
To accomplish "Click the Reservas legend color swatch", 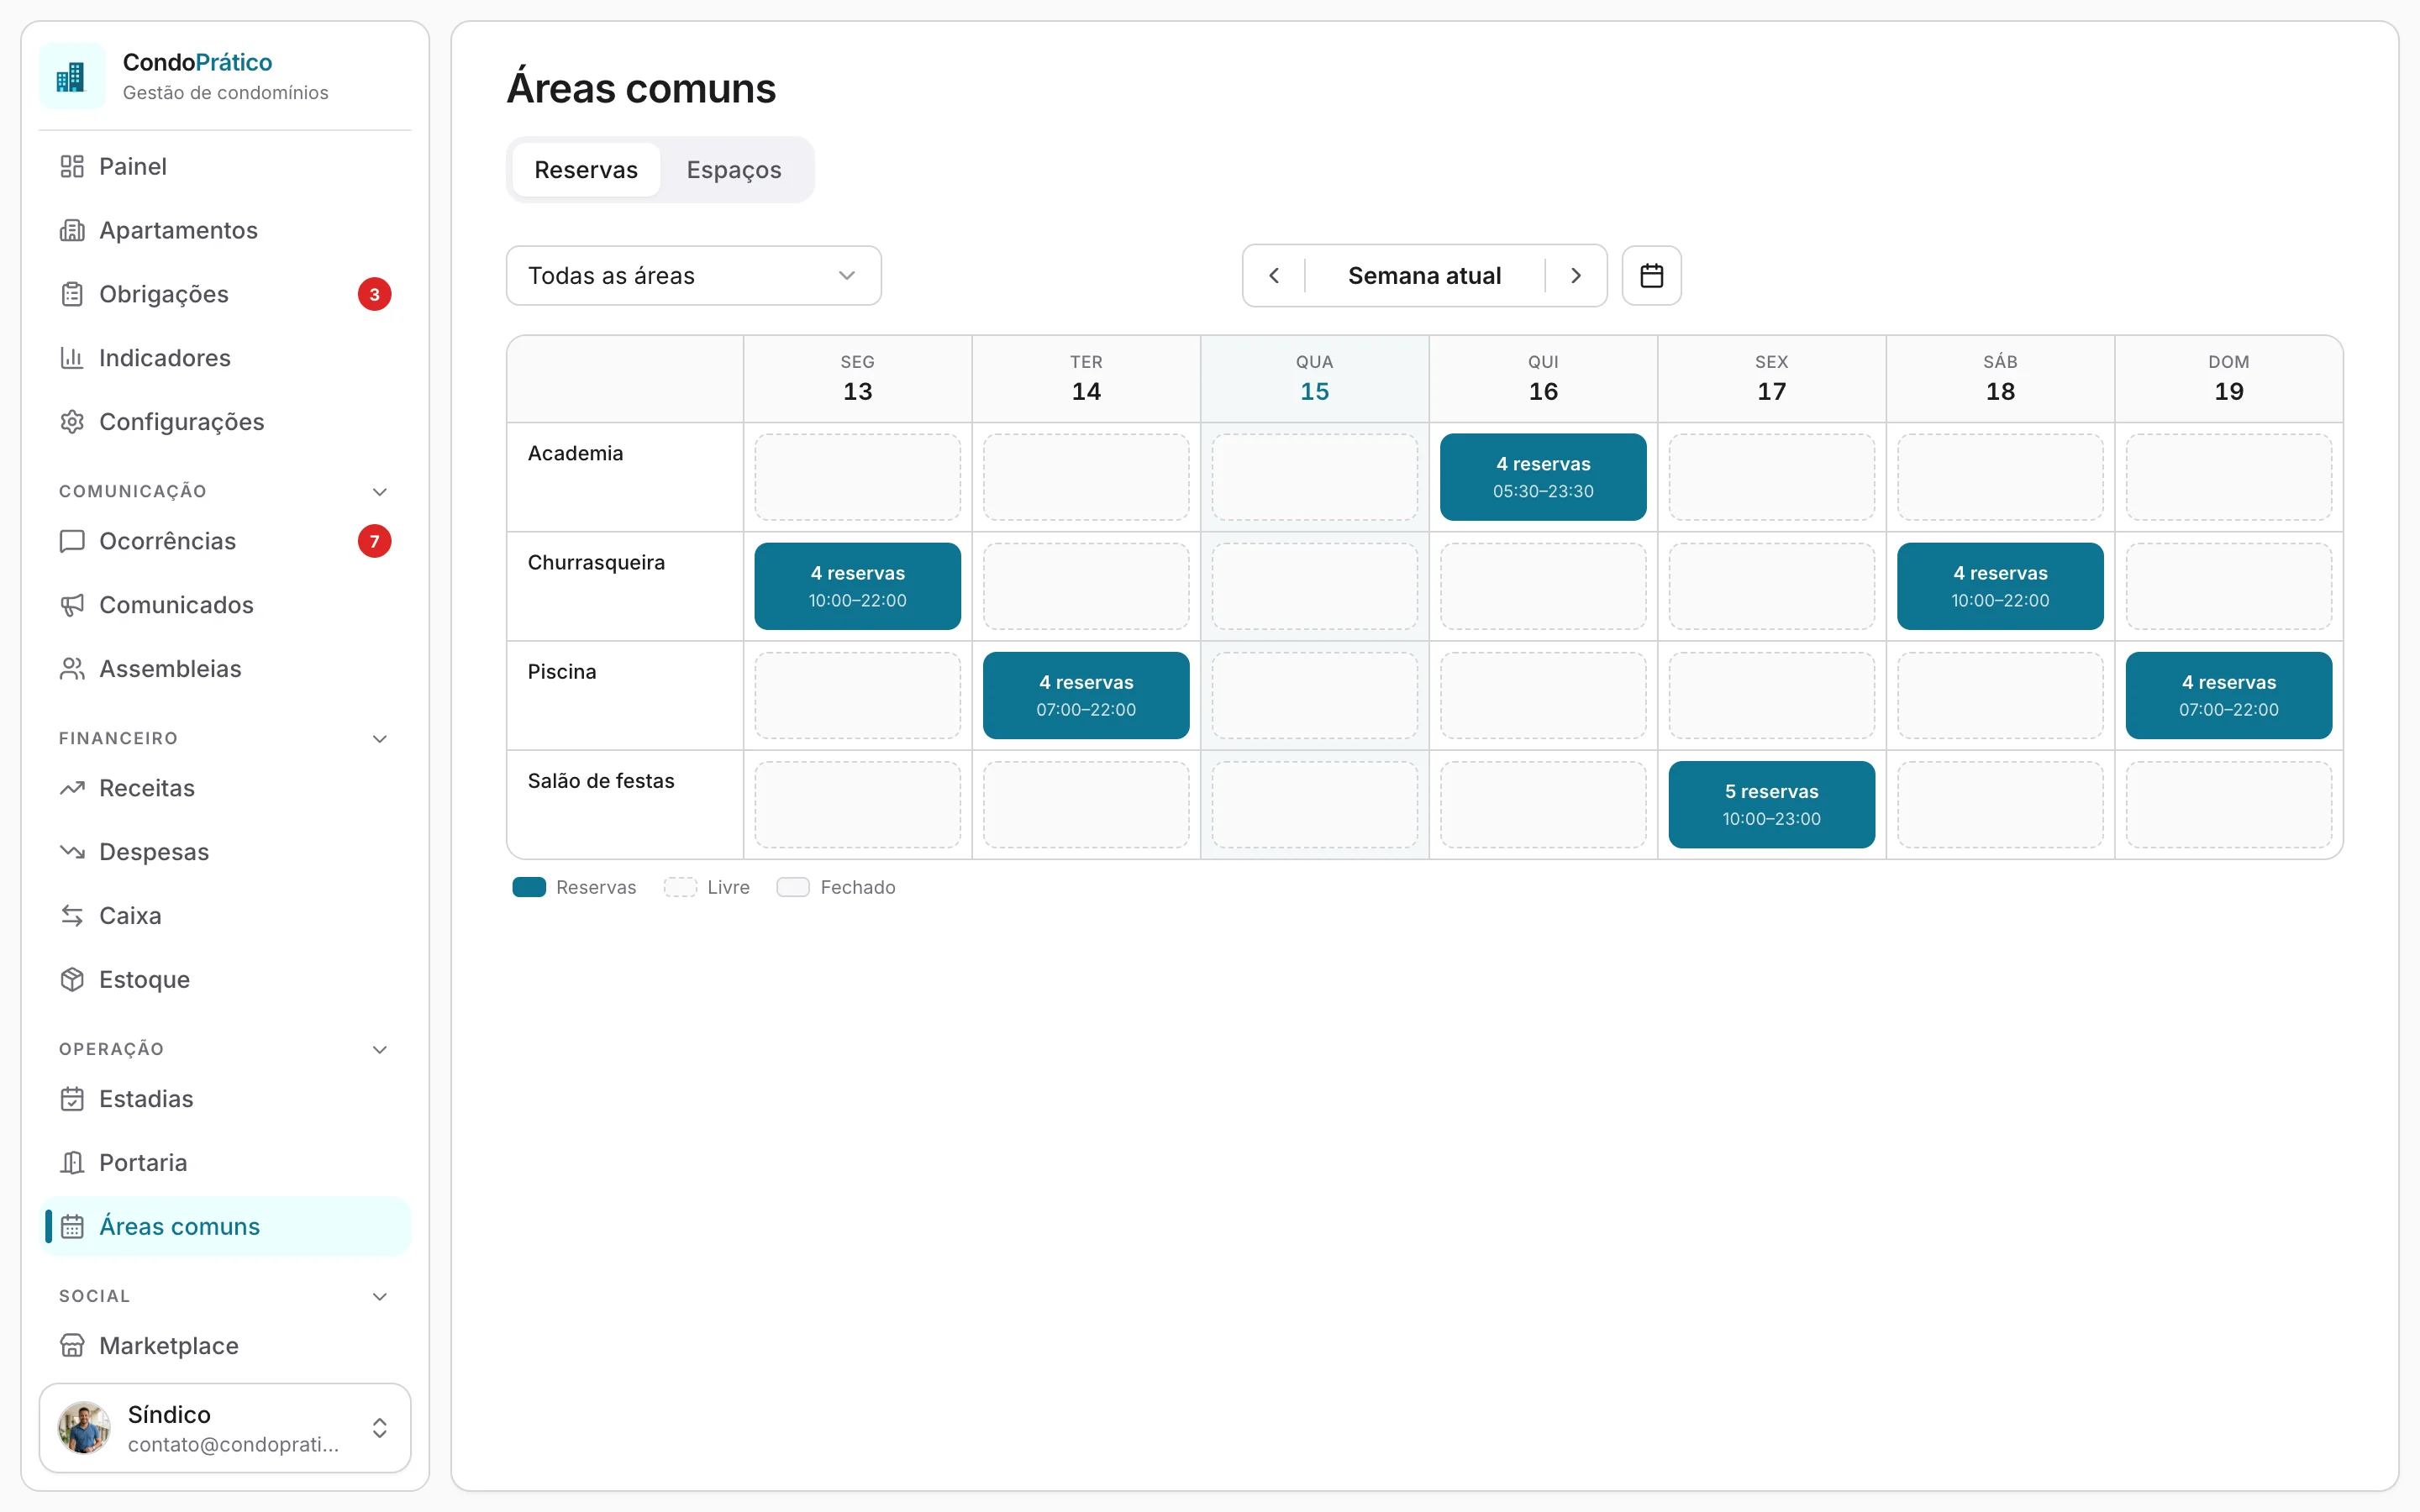I will (x=529, y=887).
